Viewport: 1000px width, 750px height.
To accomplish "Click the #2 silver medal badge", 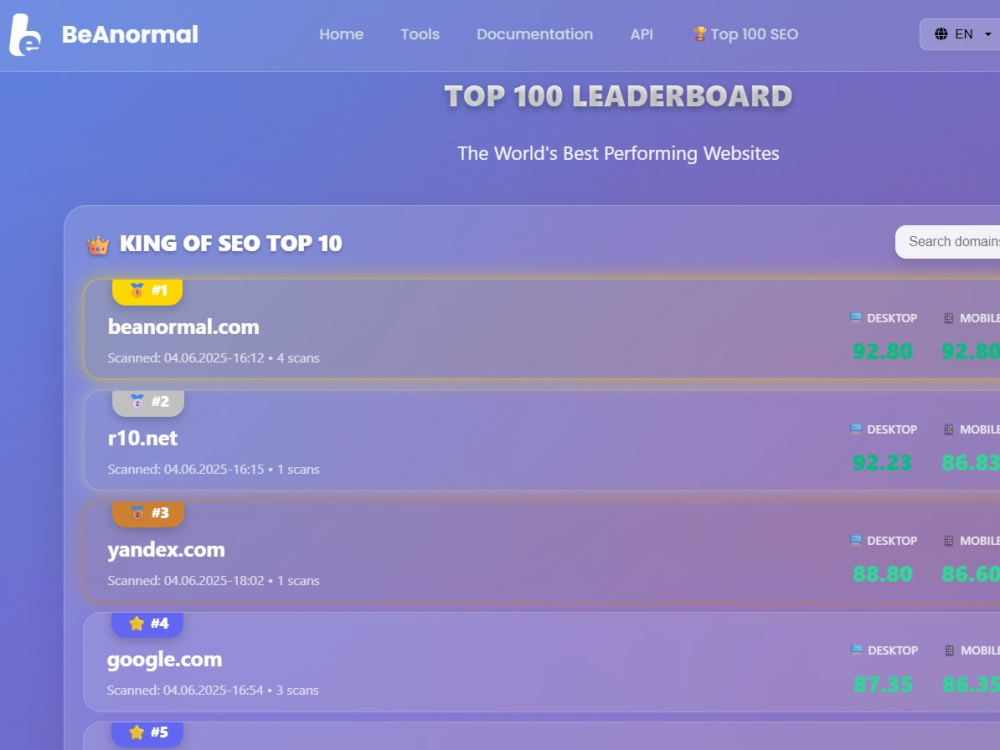I will pyautogui.click(x=148, y=402).
